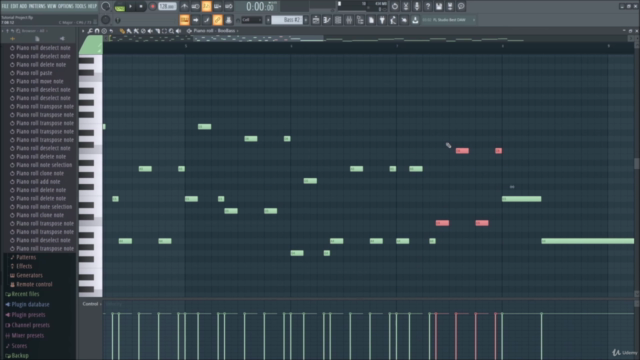The image size is (640, 360).
Task: Select the pencil draw tool in piano roll
Action: pyautogui.click(x=122, y=31)
